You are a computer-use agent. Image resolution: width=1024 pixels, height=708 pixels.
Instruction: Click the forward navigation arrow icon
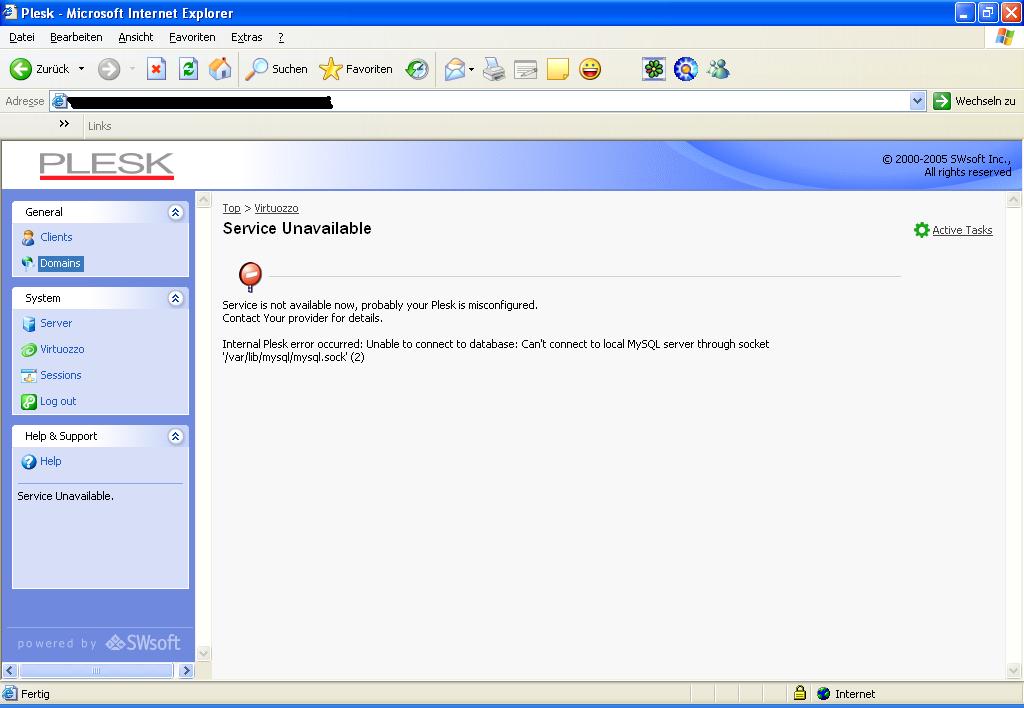coord(109,69)
